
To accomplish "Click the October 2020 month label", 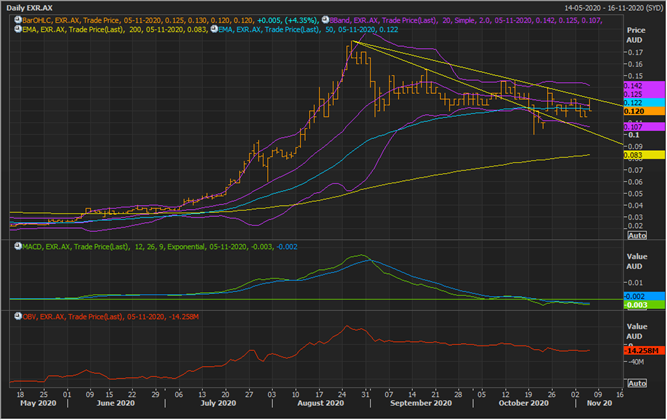I will pyautogui.click(x=524, y=403).
